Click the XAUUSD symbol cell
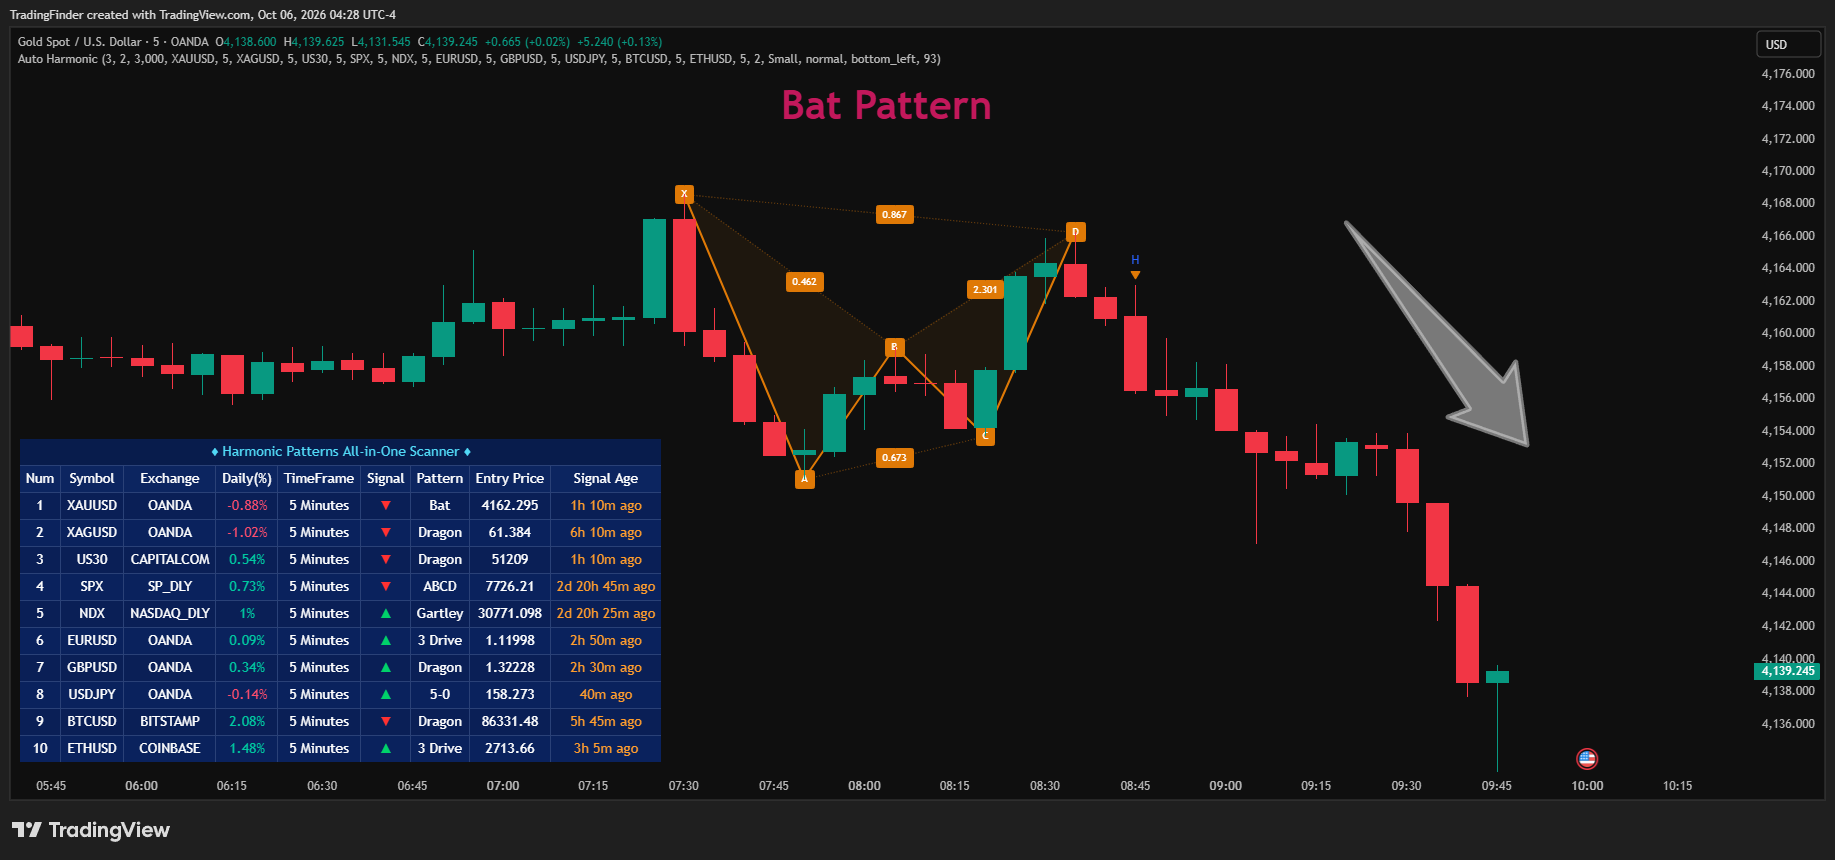This screenshot has height=860, width=1835. pos(92,506)
